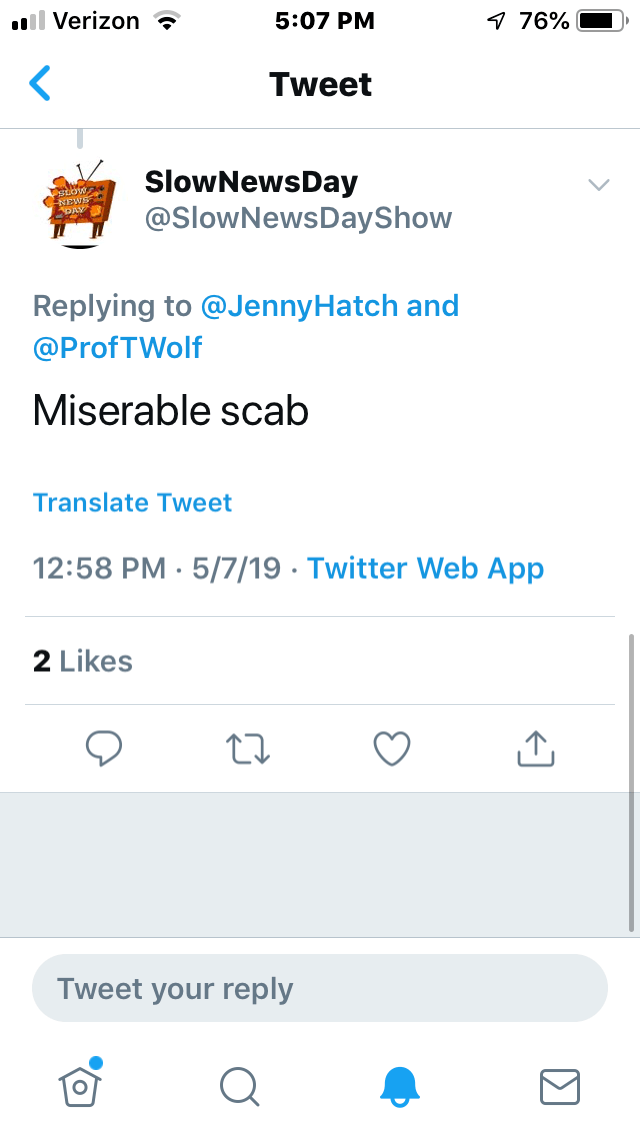Open the Twitter Web App source link

[x=425, y=569]
